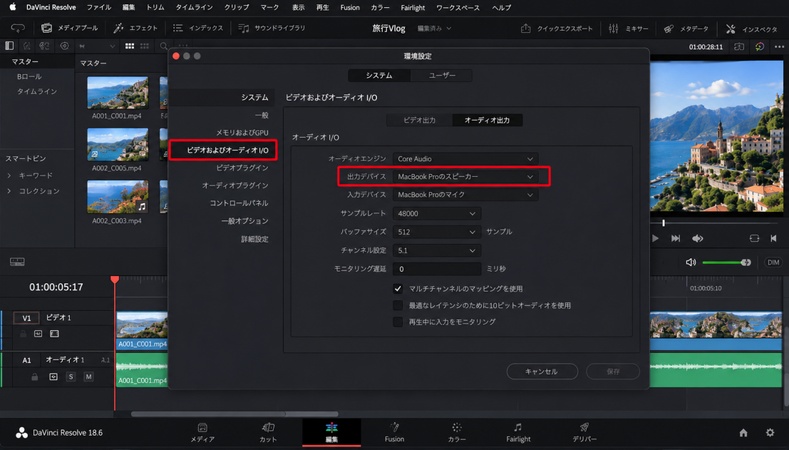The width and height of the screenshot is (789, 450).
Task: Select メモリおよびGPU in sidebar
Action: point(242,133)
